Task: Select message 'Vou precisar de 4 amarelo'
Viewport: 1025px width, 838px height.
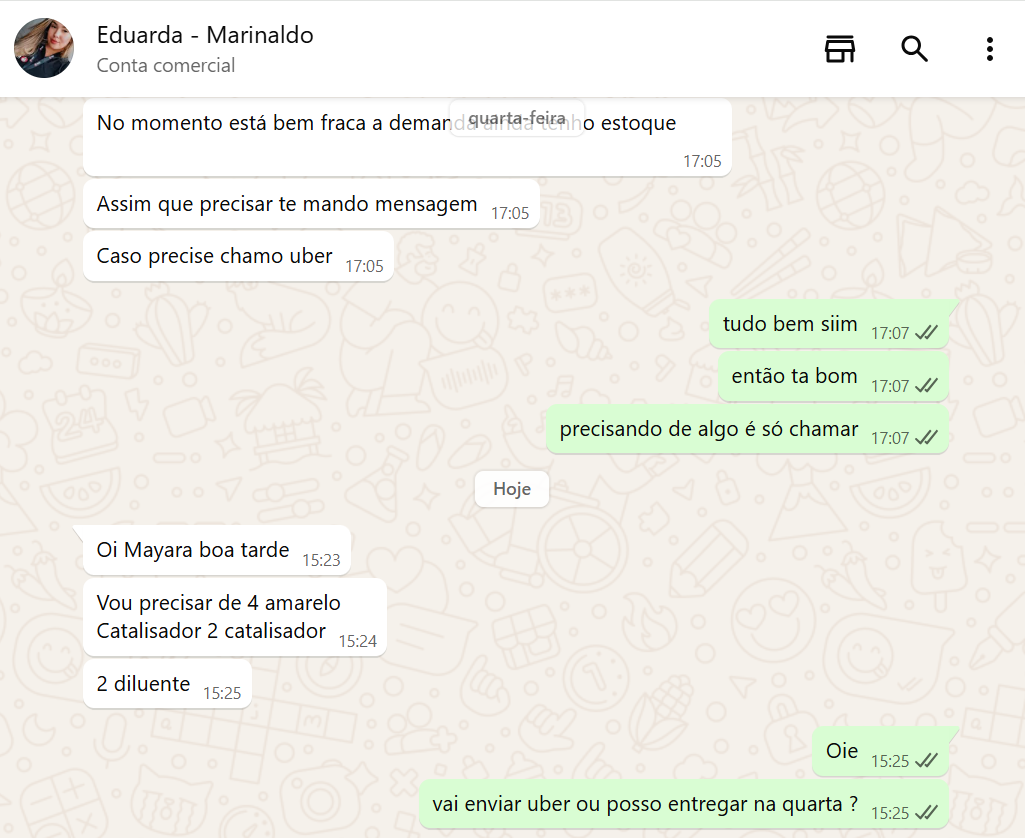Action: click(235, 617)
